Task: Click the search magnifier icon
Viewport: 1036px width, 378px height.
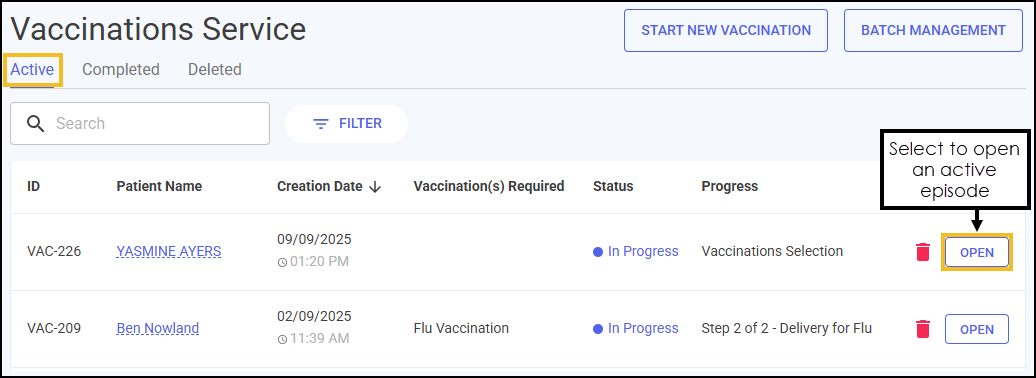Action: coord(36,124)
